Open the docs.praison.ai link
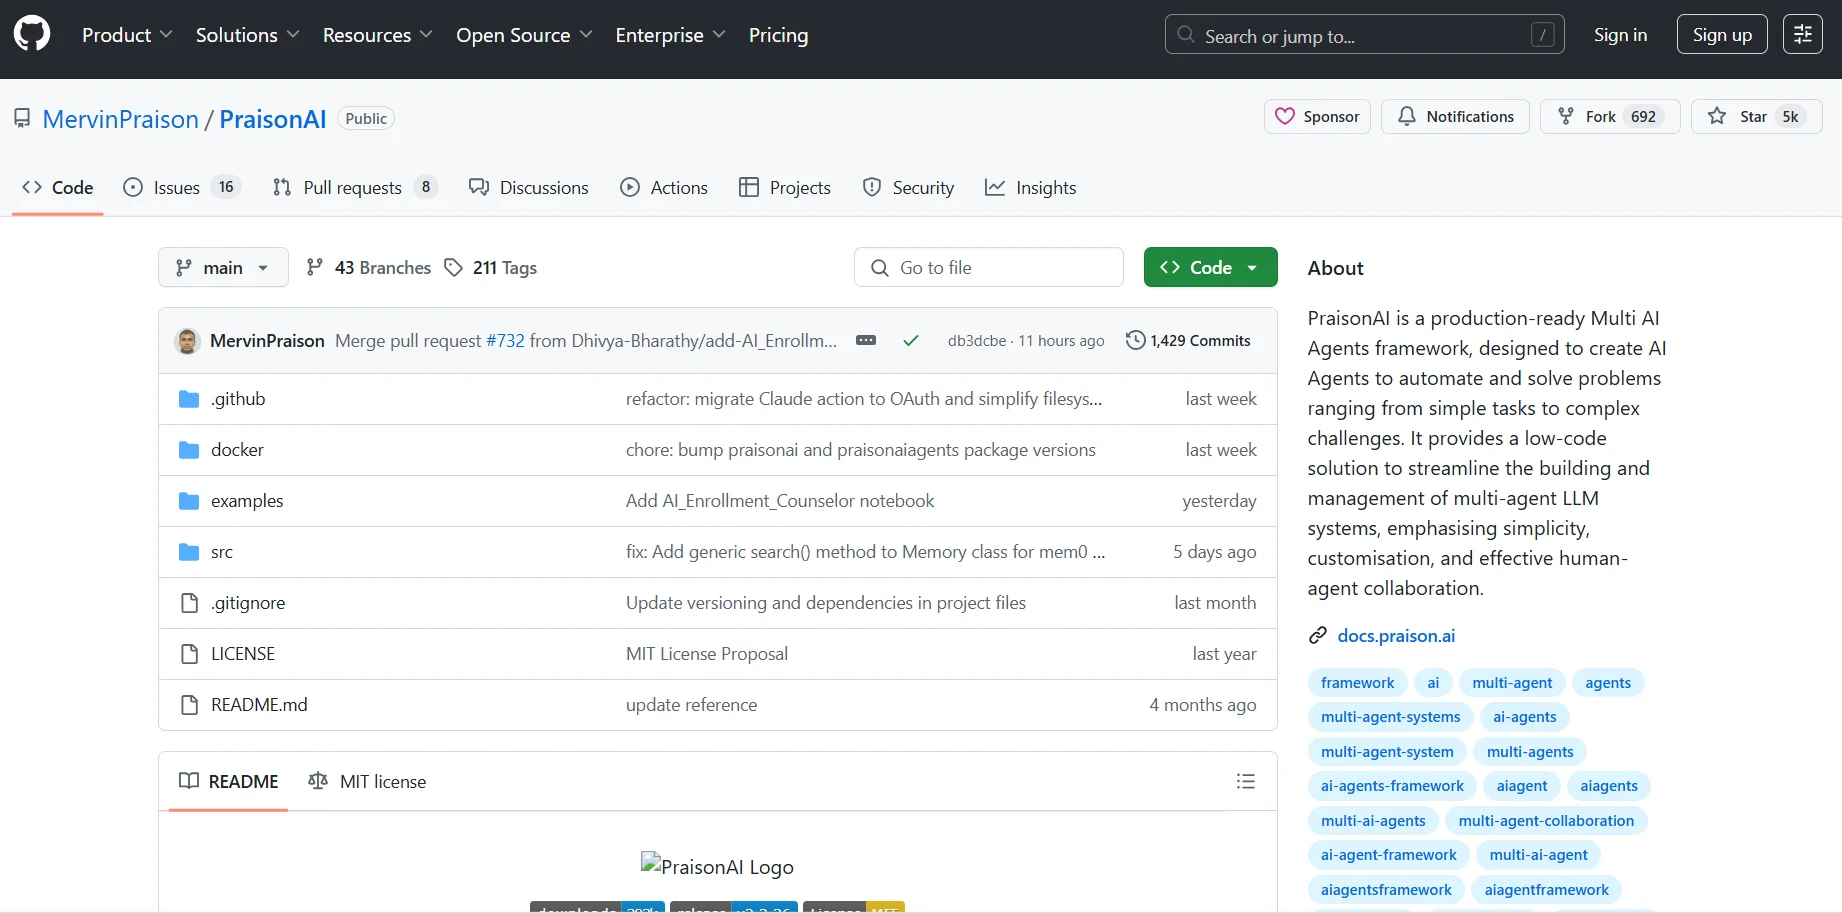Screen dimensions: 1842x913 [x=1396, y=636]
